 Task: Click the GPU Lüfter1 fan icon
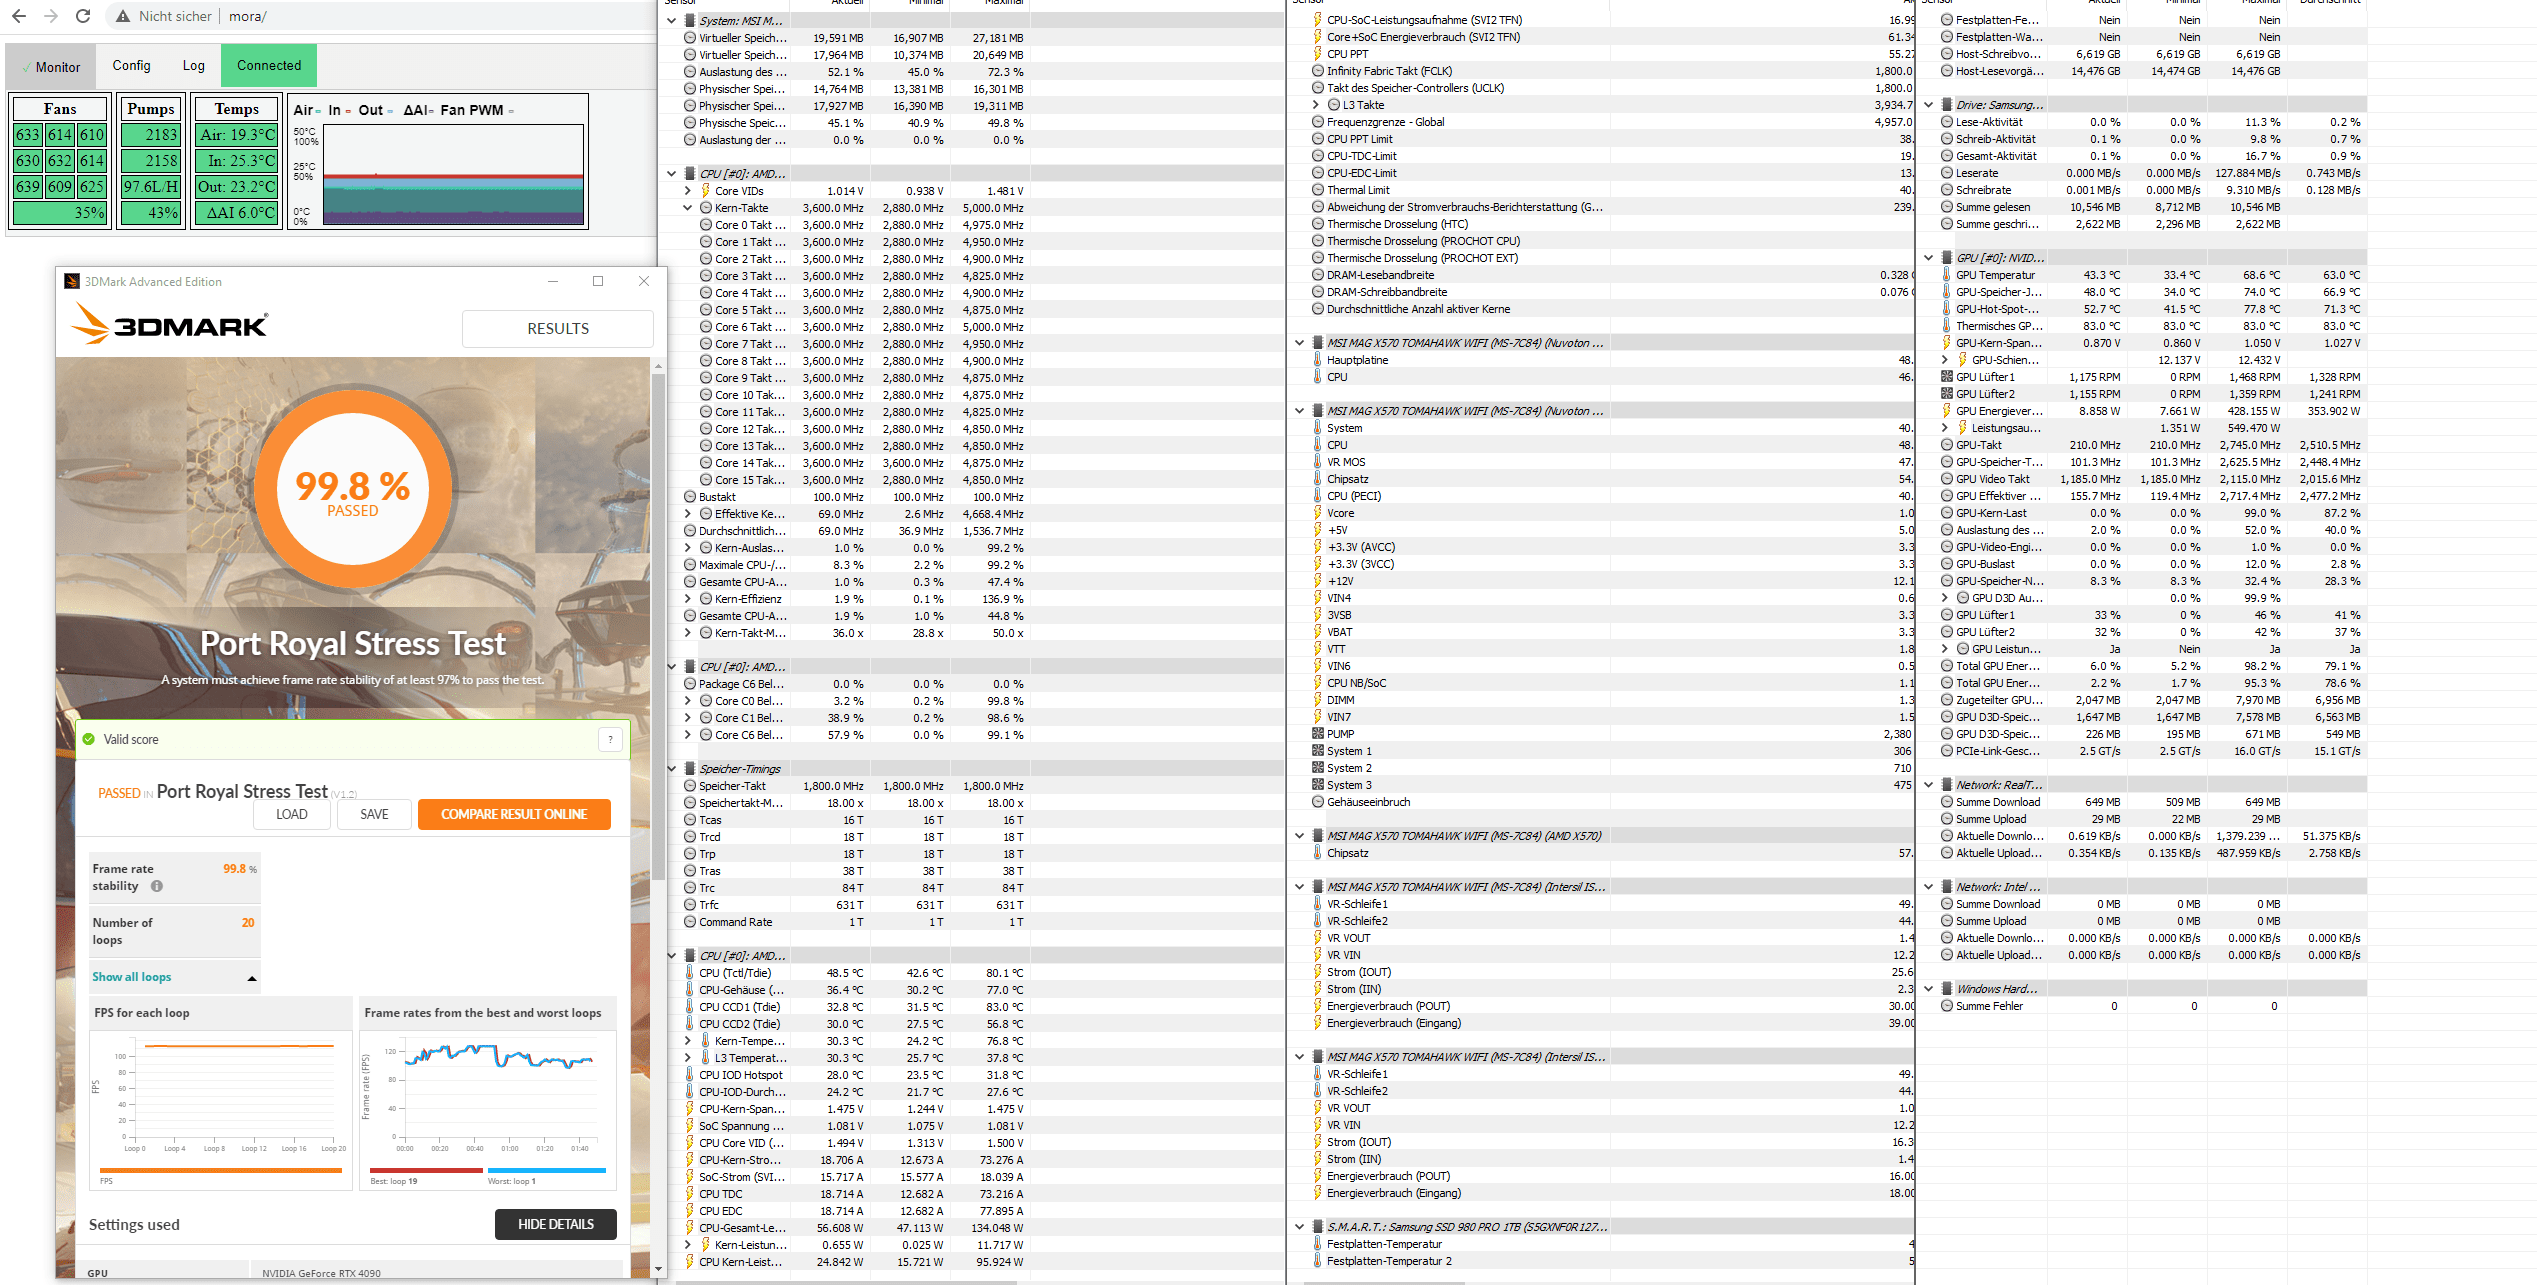point(1946,377)
